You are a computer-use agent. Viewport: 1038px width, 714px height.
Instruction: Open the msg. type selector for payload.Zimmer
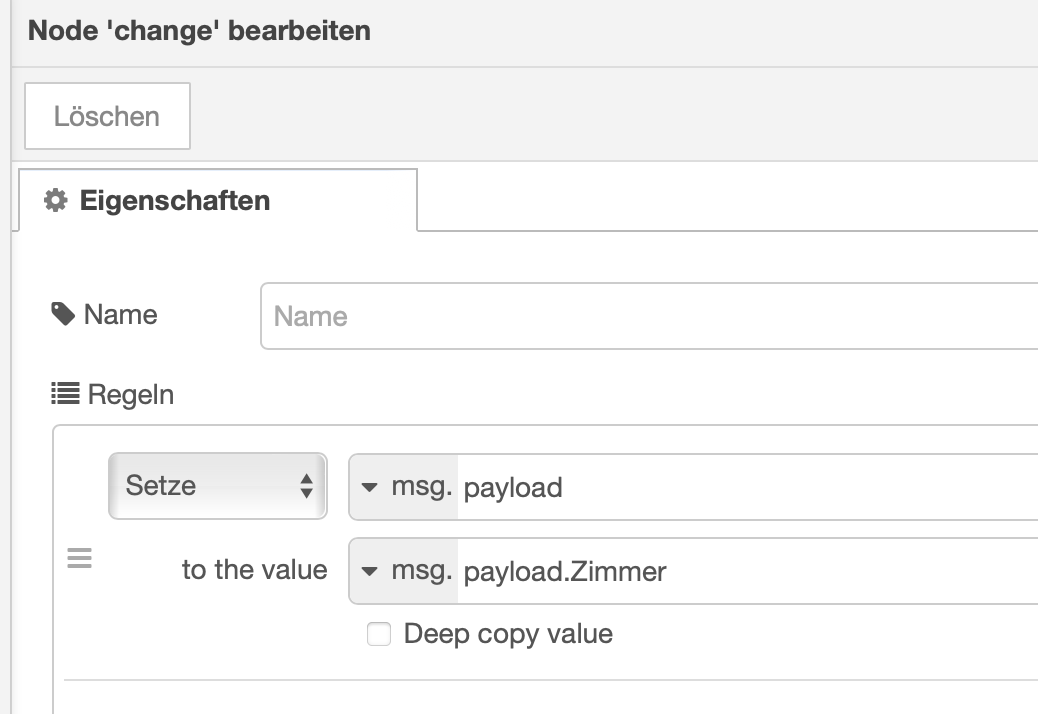405,571
